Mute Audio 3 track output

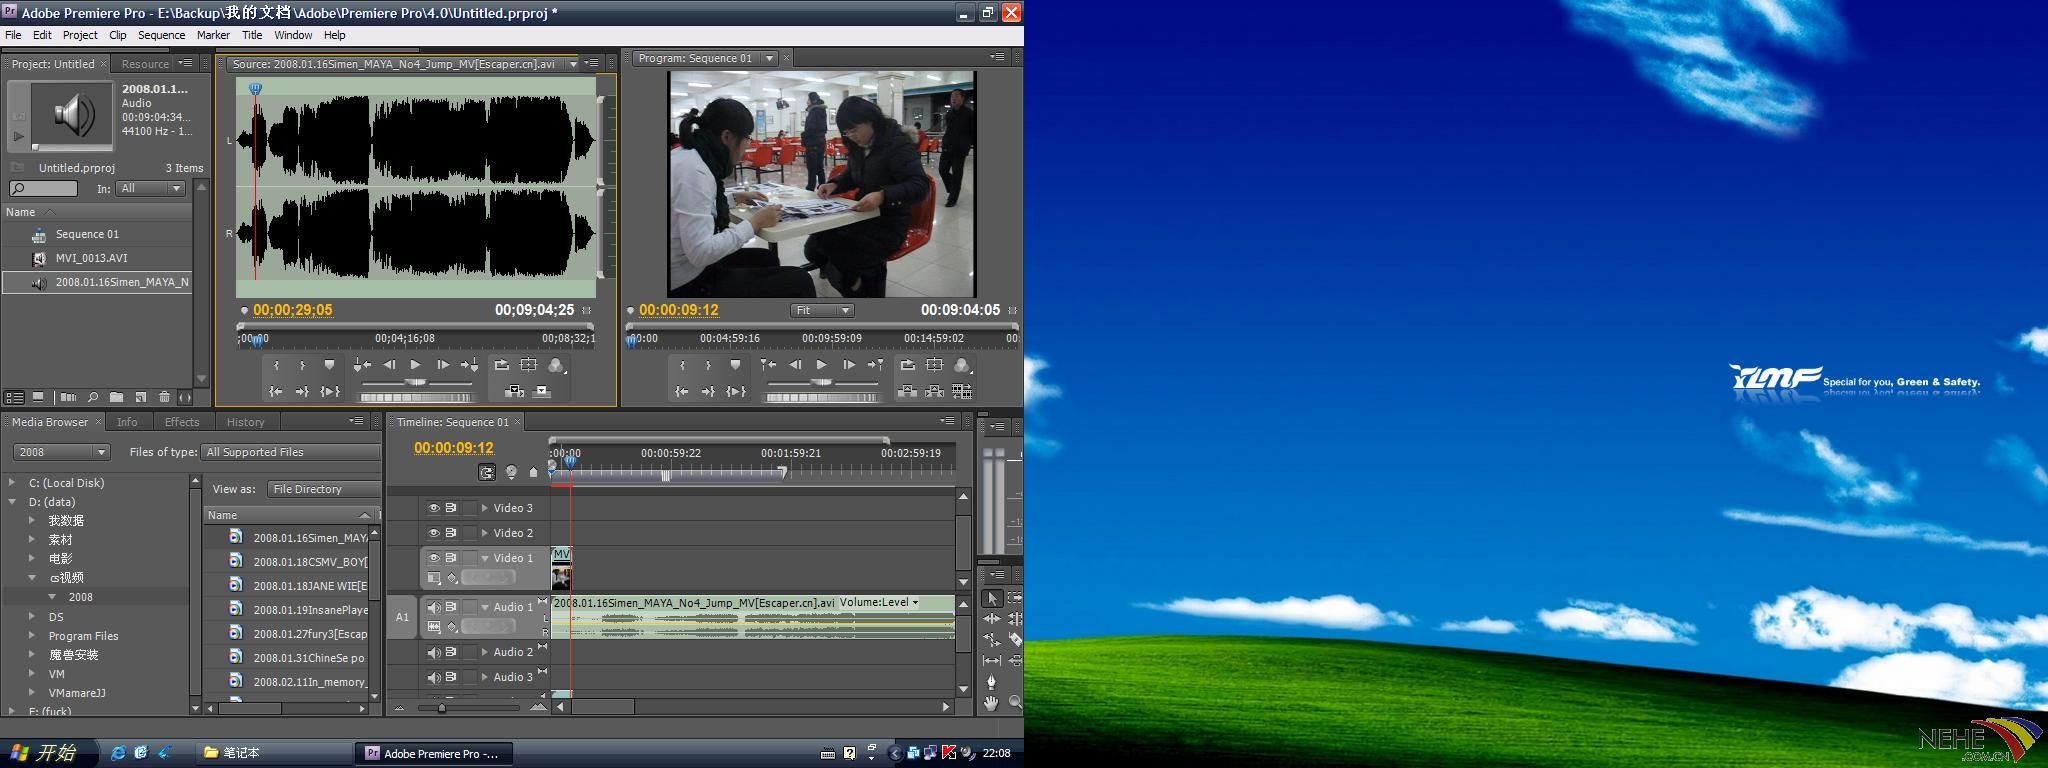click(x=434, y=677)
